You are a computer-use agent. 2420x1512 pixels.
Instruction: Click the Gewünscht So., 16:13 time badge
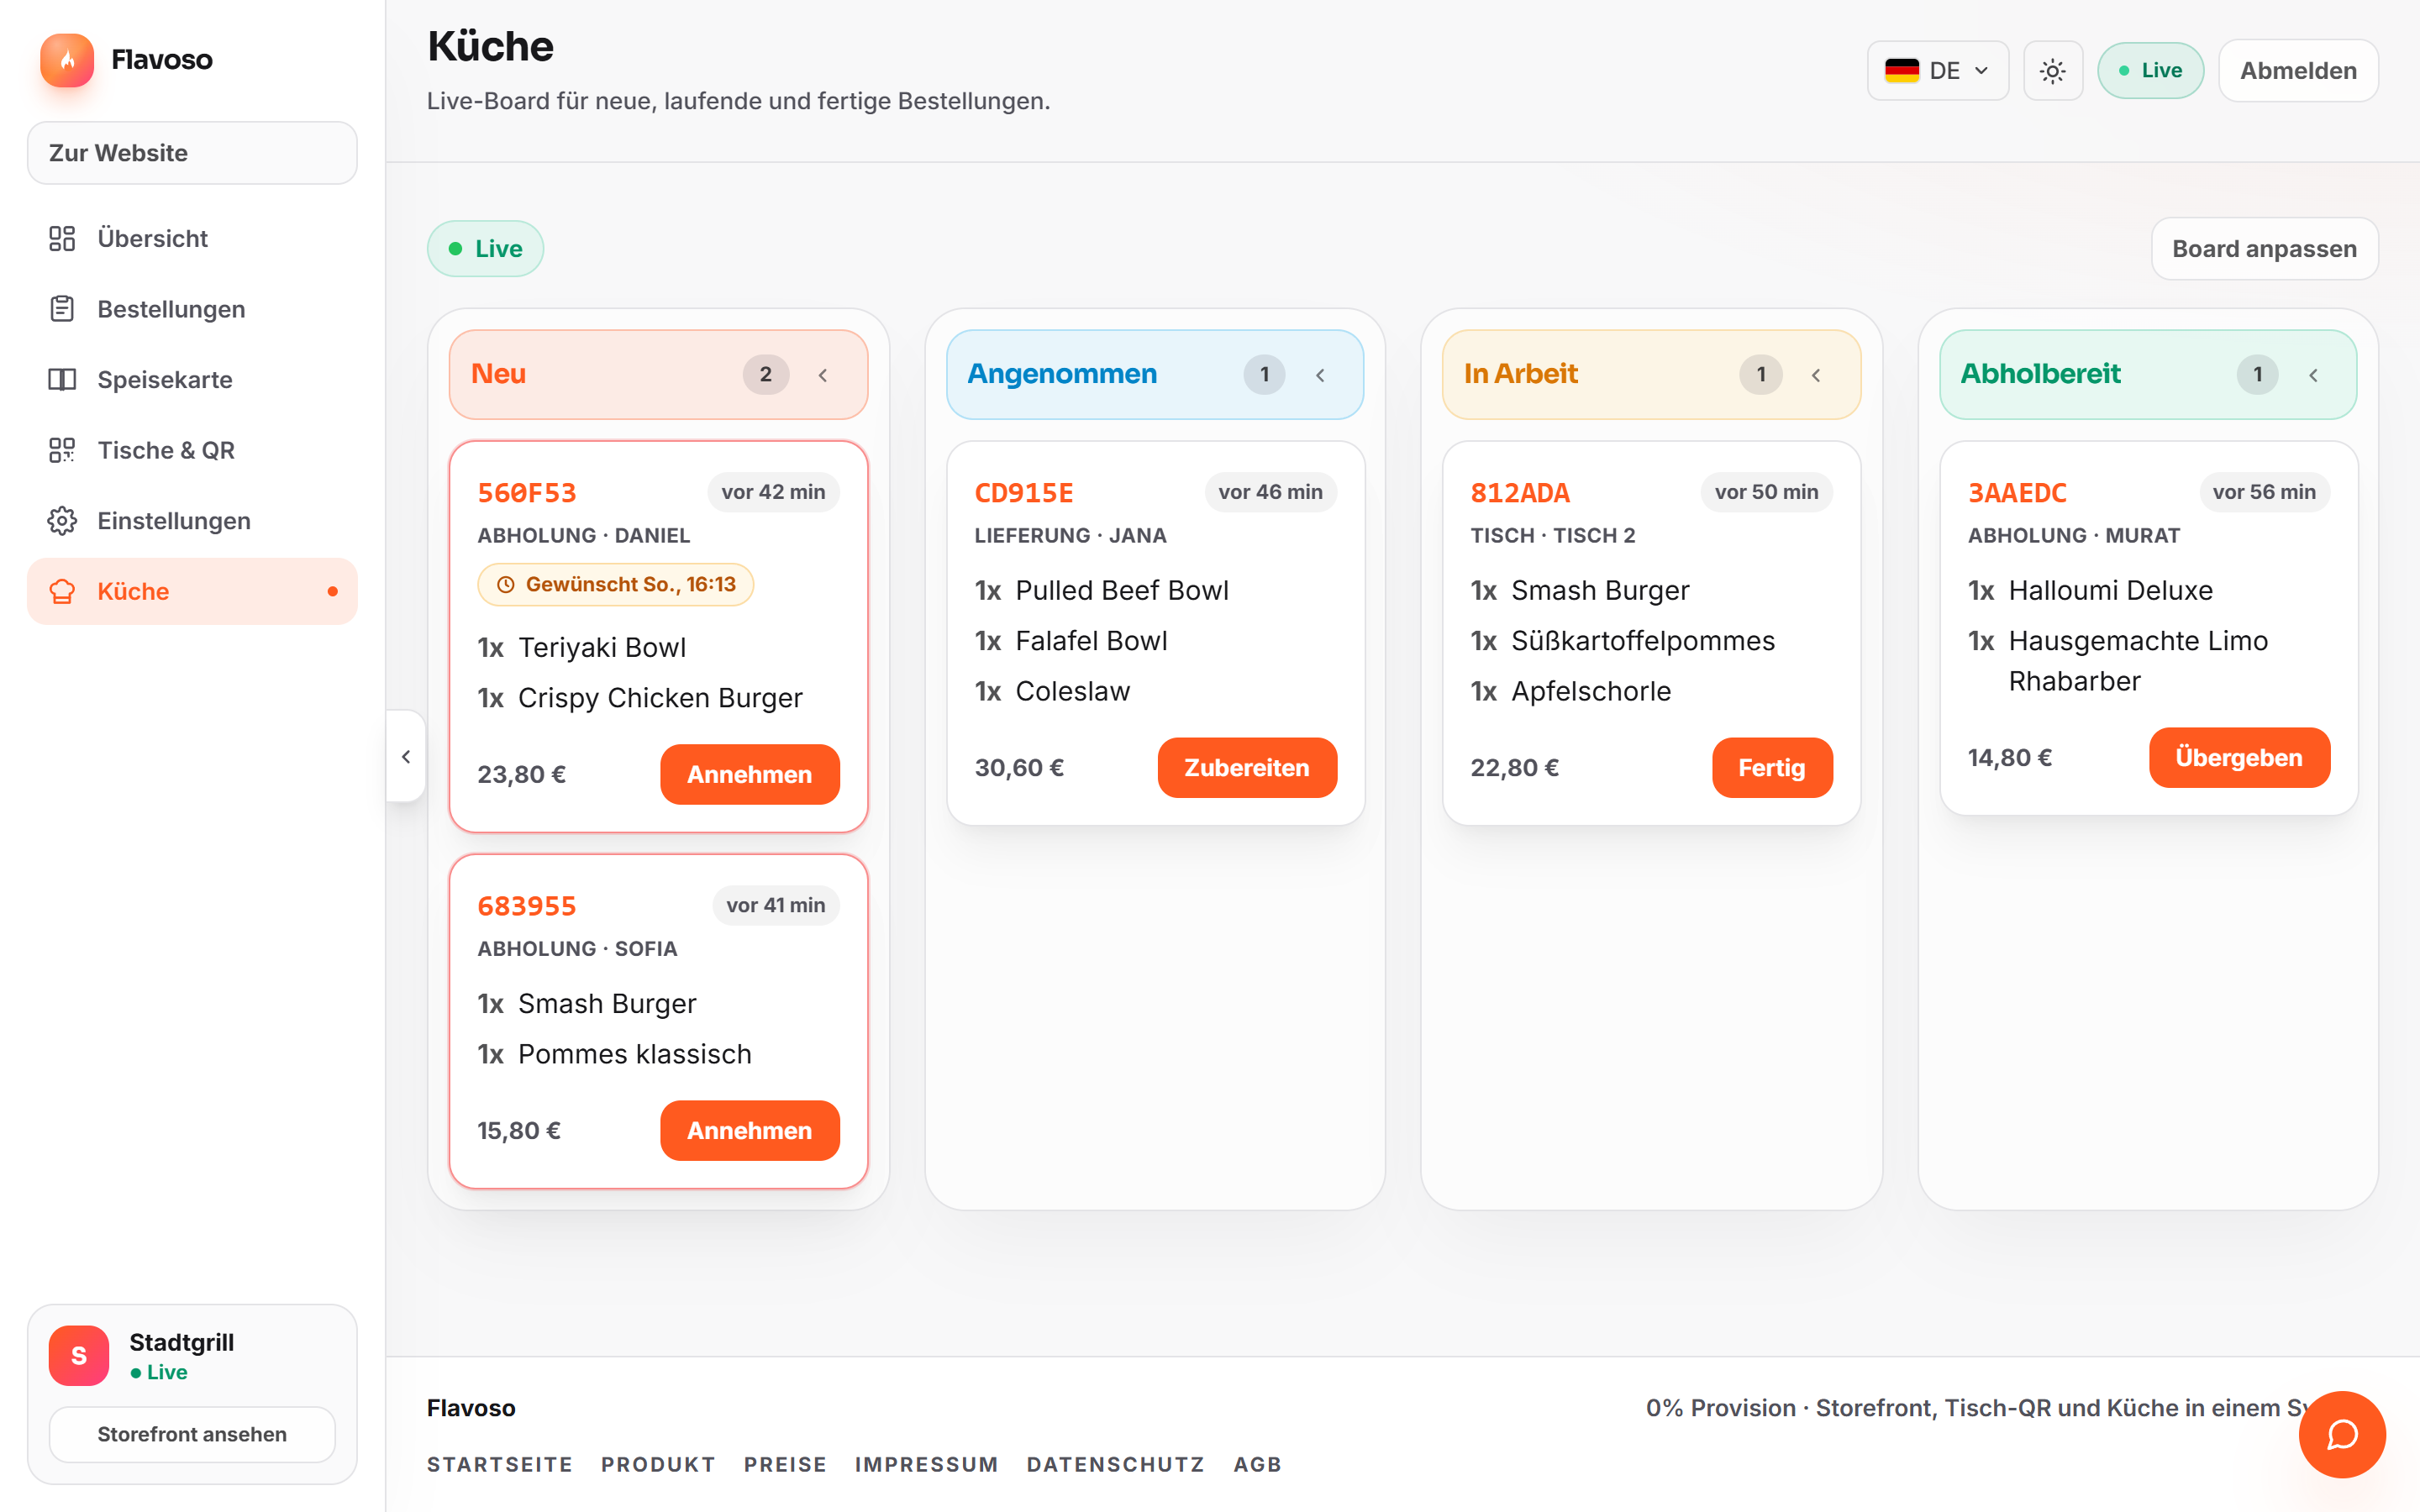[616, 585]
